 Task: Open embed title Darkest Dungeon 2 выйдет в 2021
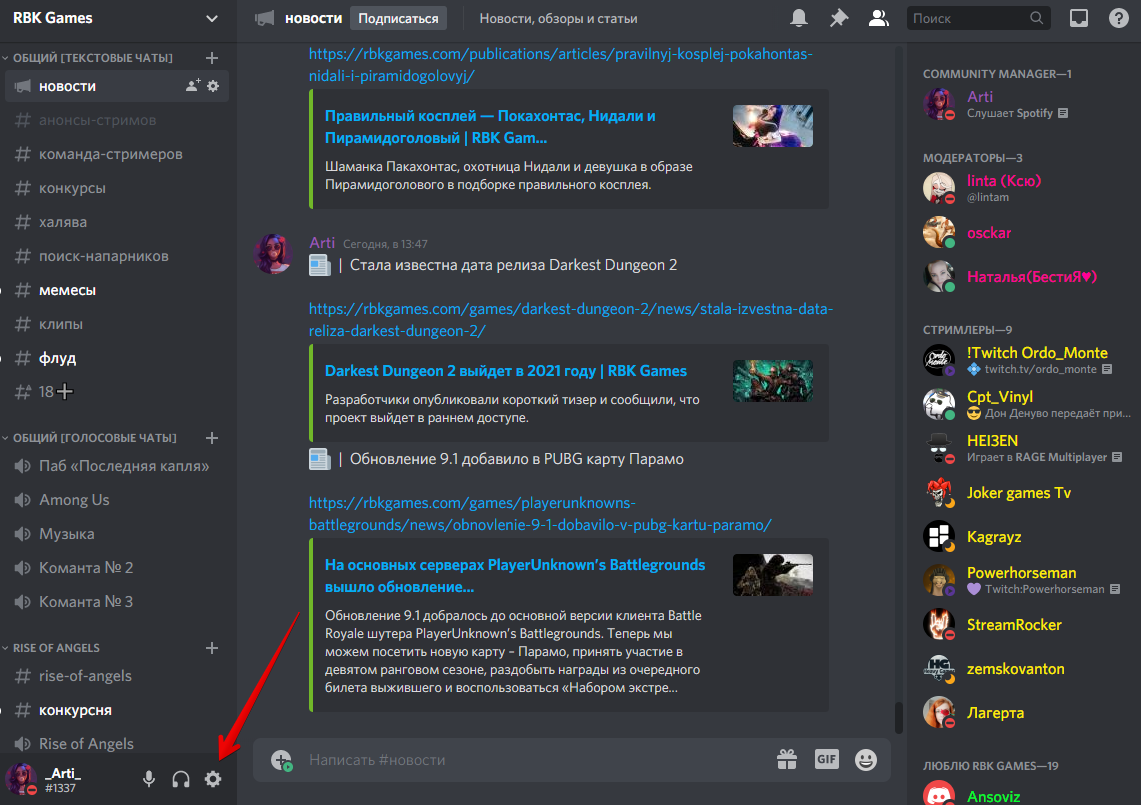pos(506,371)
